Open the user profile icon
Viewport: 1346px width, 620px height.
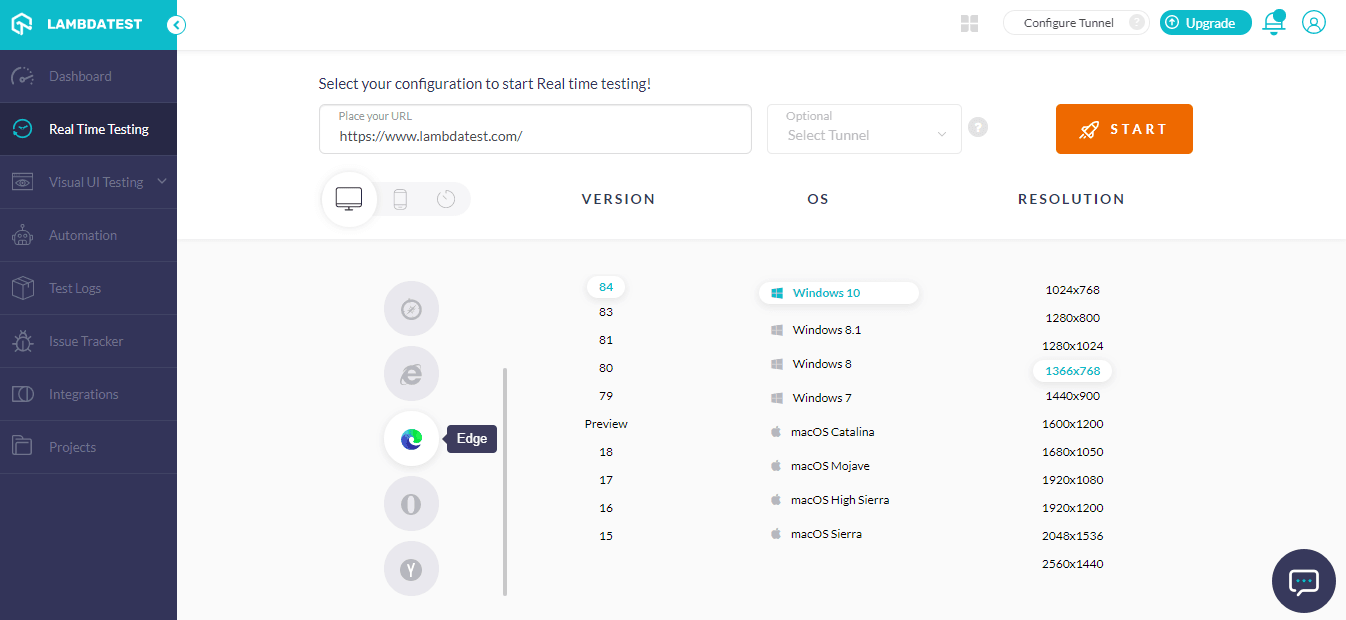1313,23
